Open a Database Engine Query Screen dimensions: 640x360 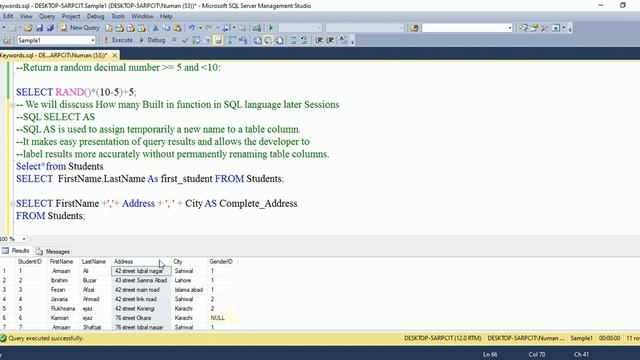tap(109, 28)
